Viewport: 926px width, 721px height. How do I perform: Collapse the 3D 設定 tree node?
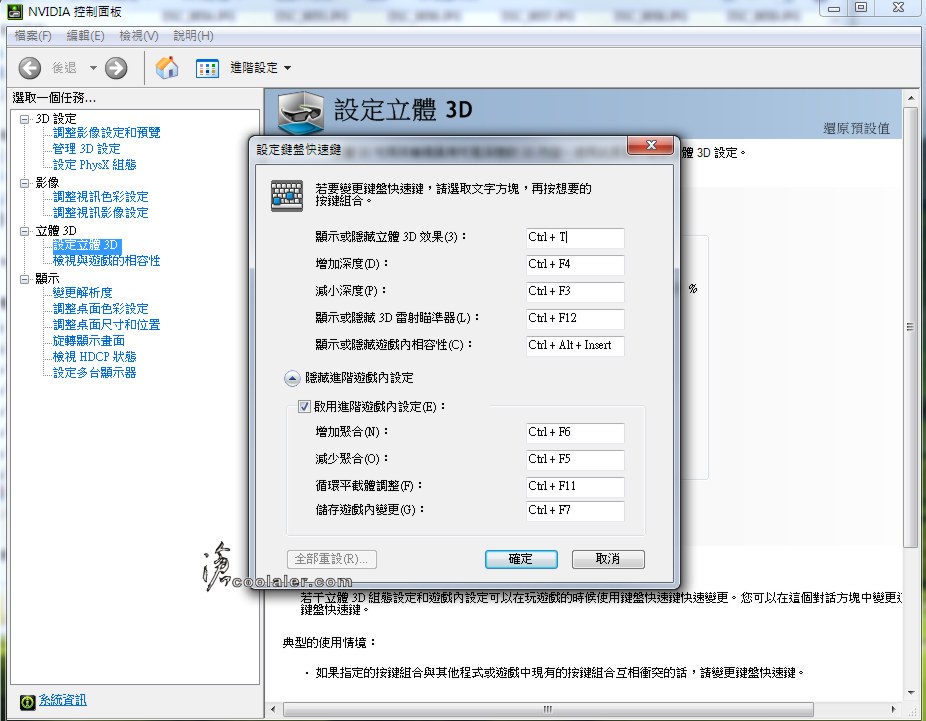coord(25,119)
